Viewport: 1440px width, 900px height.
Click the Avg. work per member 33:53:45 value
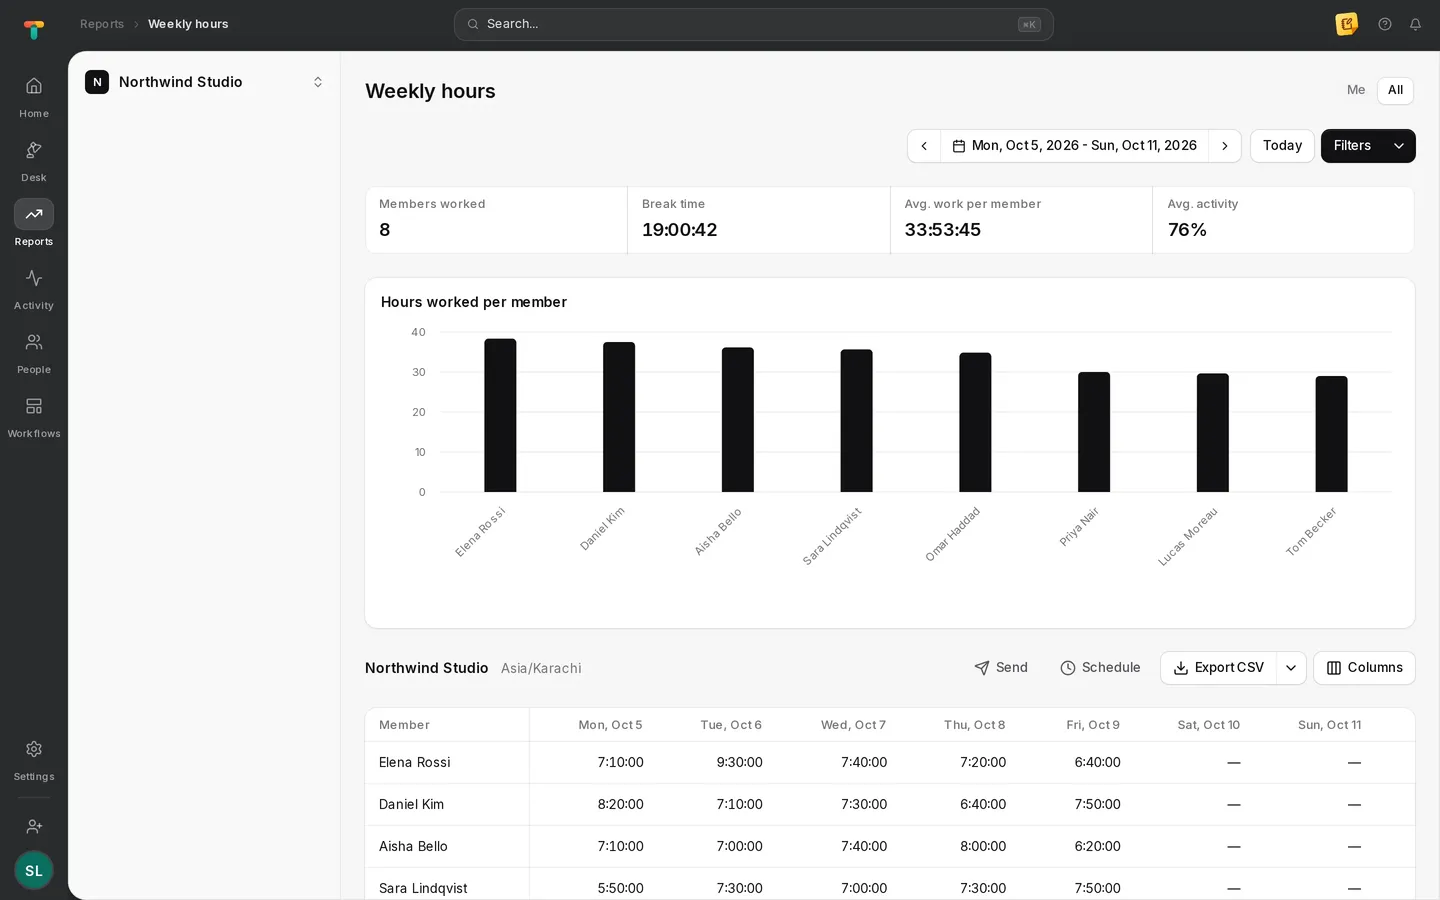[x=942, y=230]
